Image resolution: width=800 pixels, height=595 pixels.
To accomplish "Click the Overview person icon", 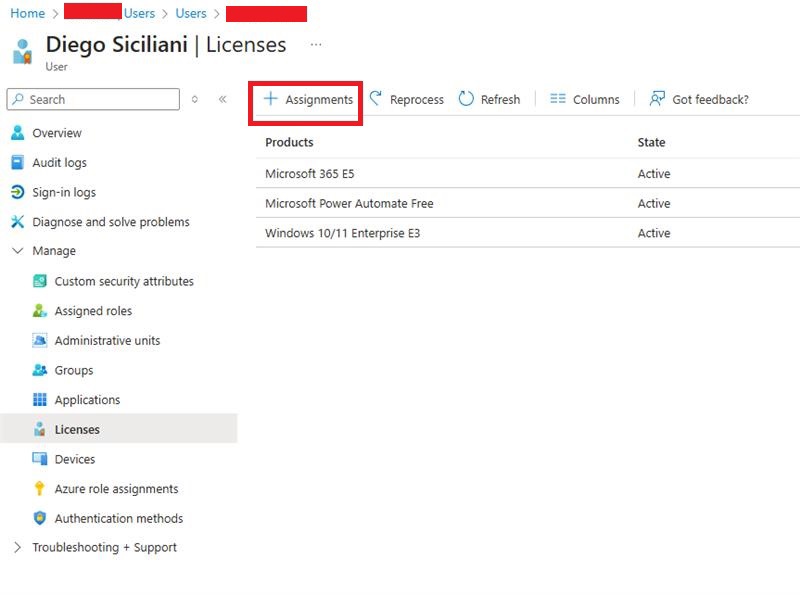I will pos(17,133).
